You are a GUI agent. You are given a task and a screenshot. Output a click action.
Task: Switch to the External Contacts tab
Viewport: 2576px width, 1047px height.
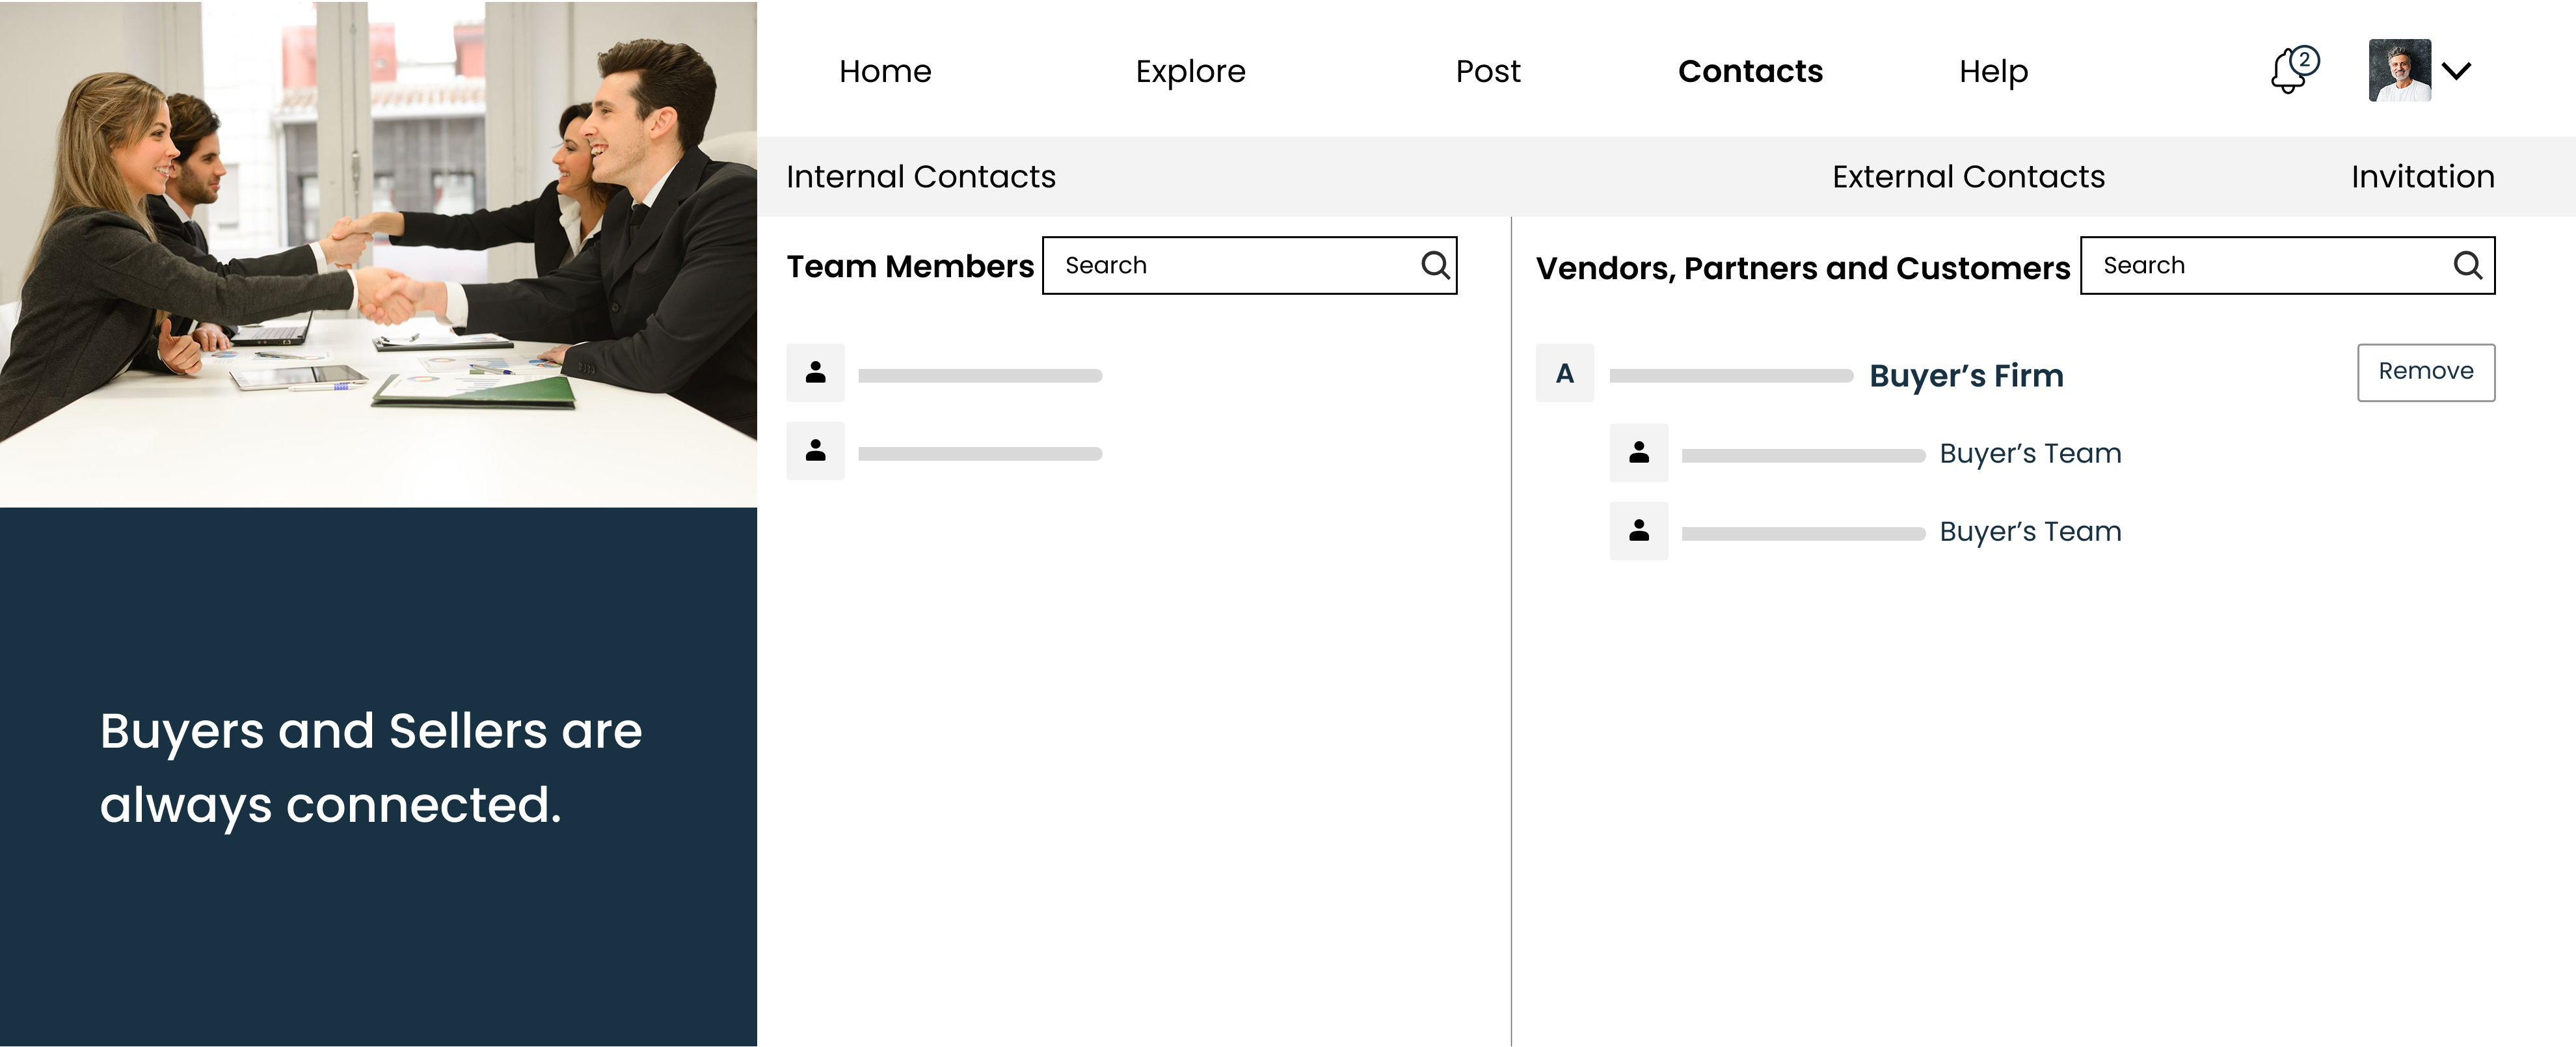(1968, 177)
